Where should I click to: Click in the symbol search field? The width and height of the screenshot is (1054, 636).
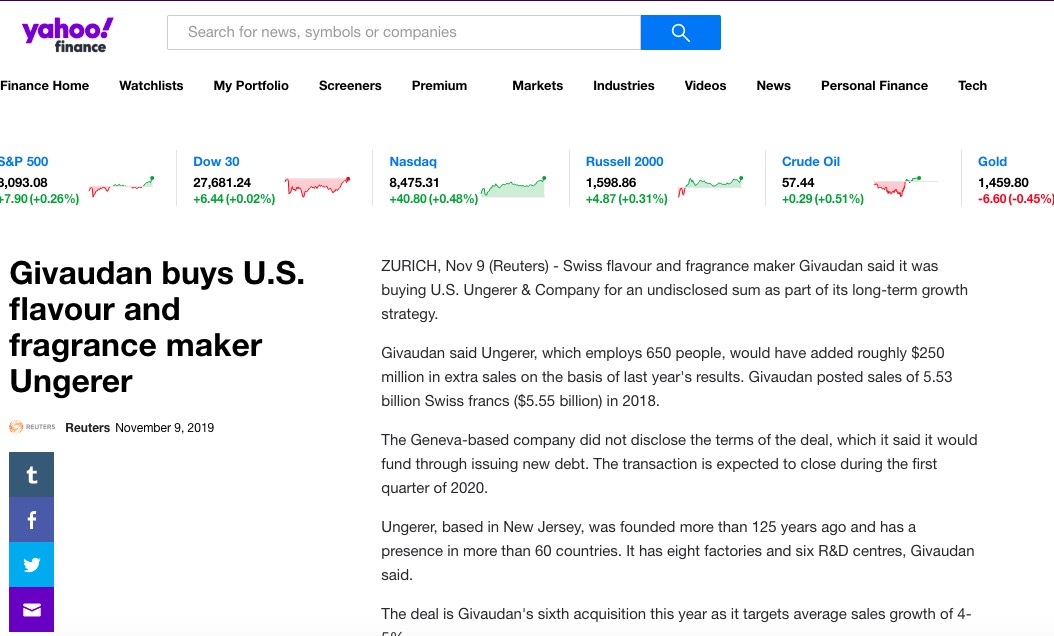coord(403,32)
